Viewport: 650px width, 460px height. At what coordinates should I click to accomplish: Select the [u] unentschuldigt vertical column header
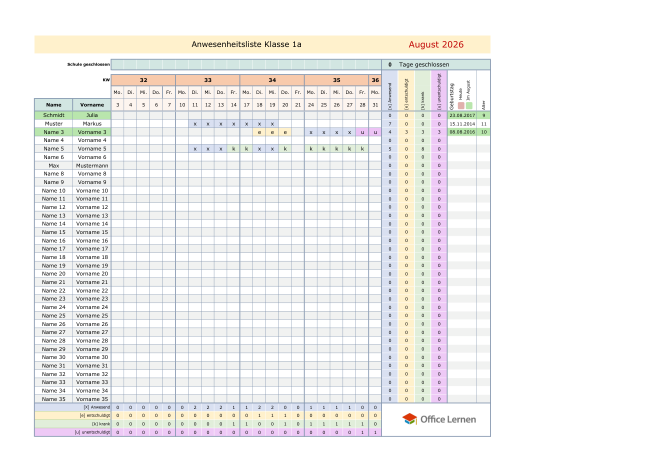[439, 91]
